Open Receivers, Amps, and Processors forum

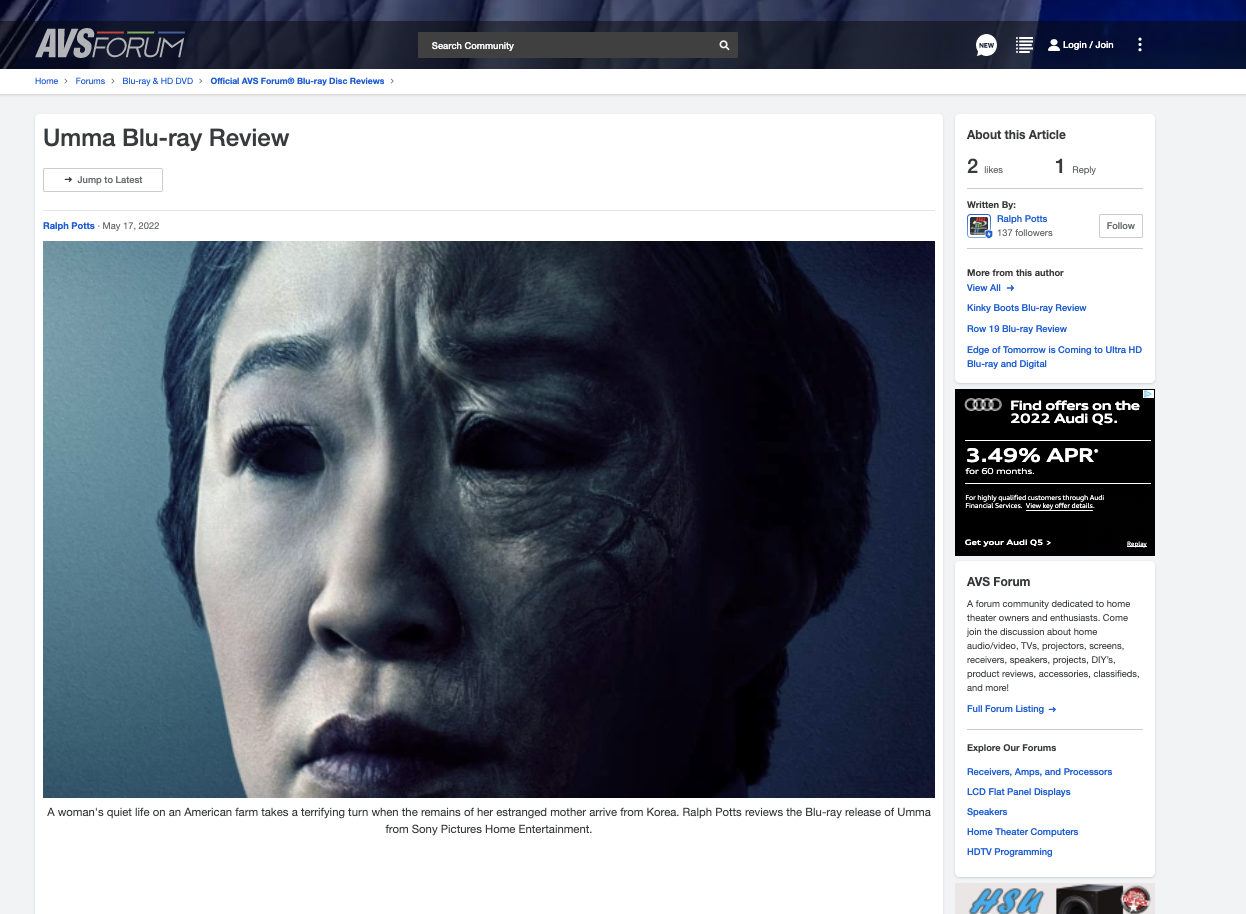tap(1039, 772)
